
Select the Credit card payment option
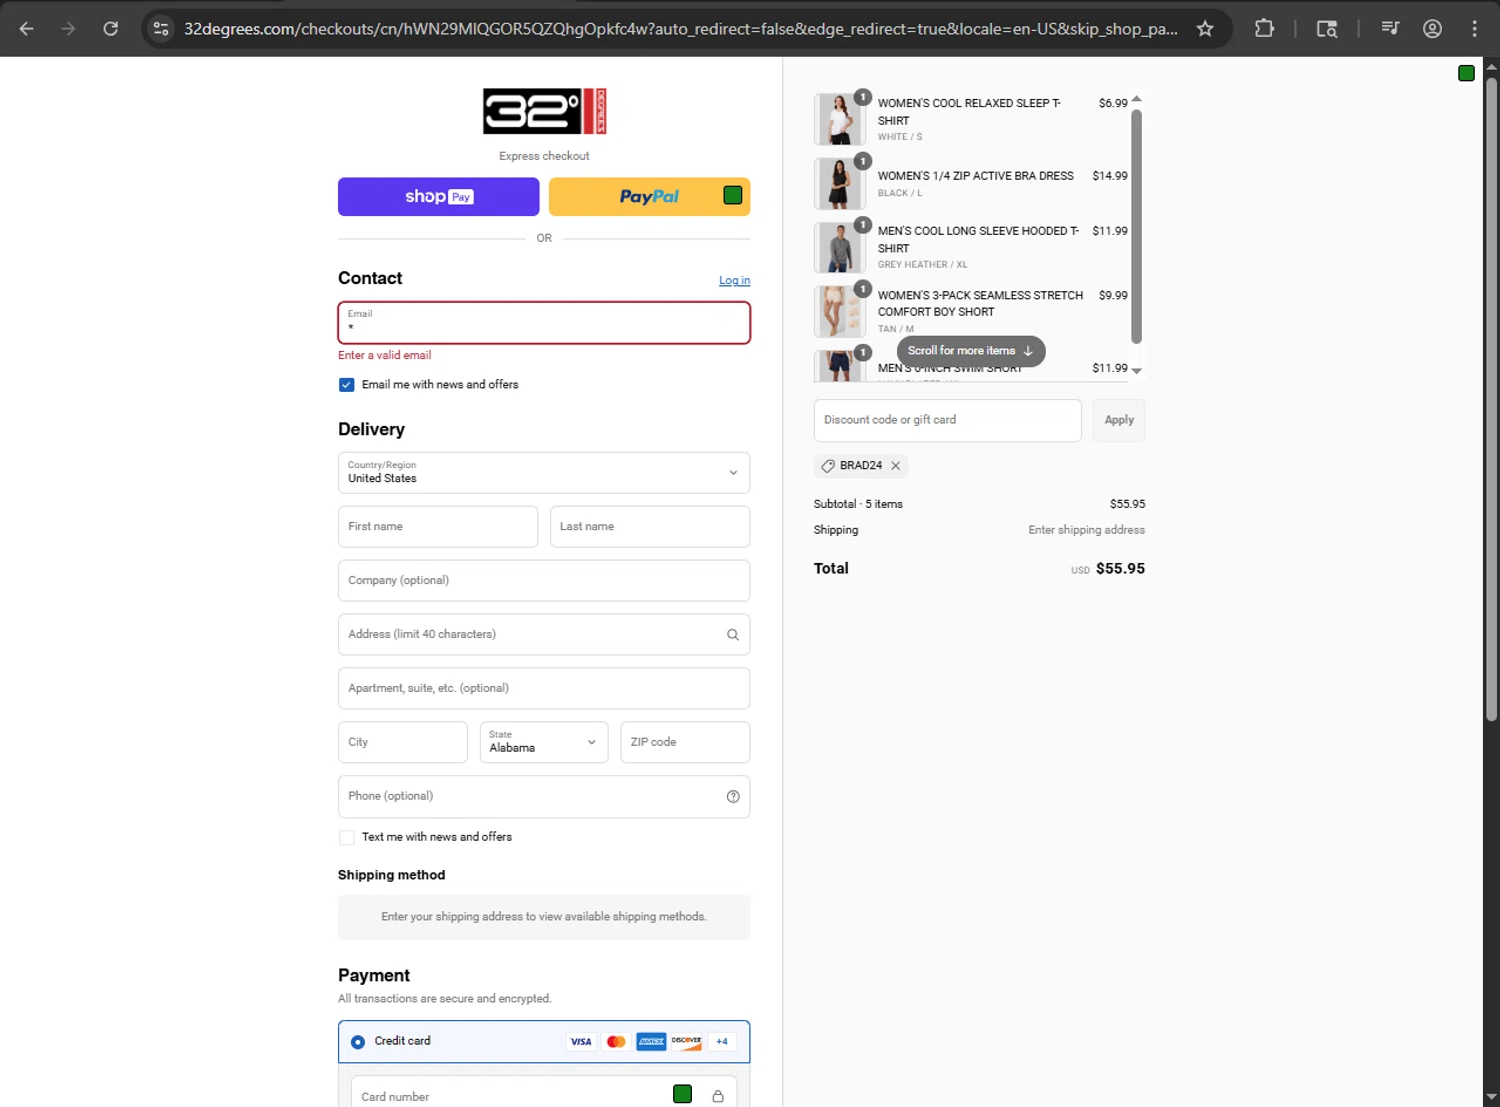coord(358,1042)
